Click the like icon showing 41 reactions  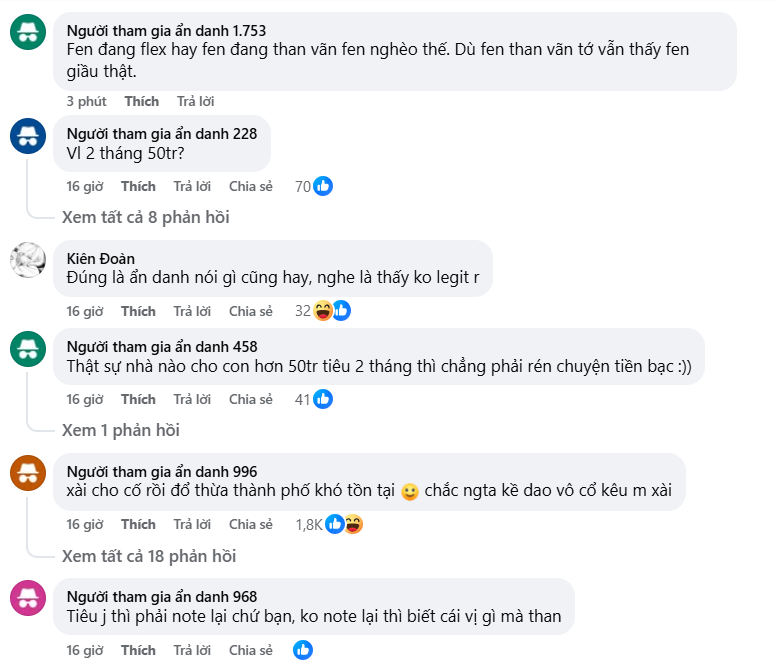(322, 399)
